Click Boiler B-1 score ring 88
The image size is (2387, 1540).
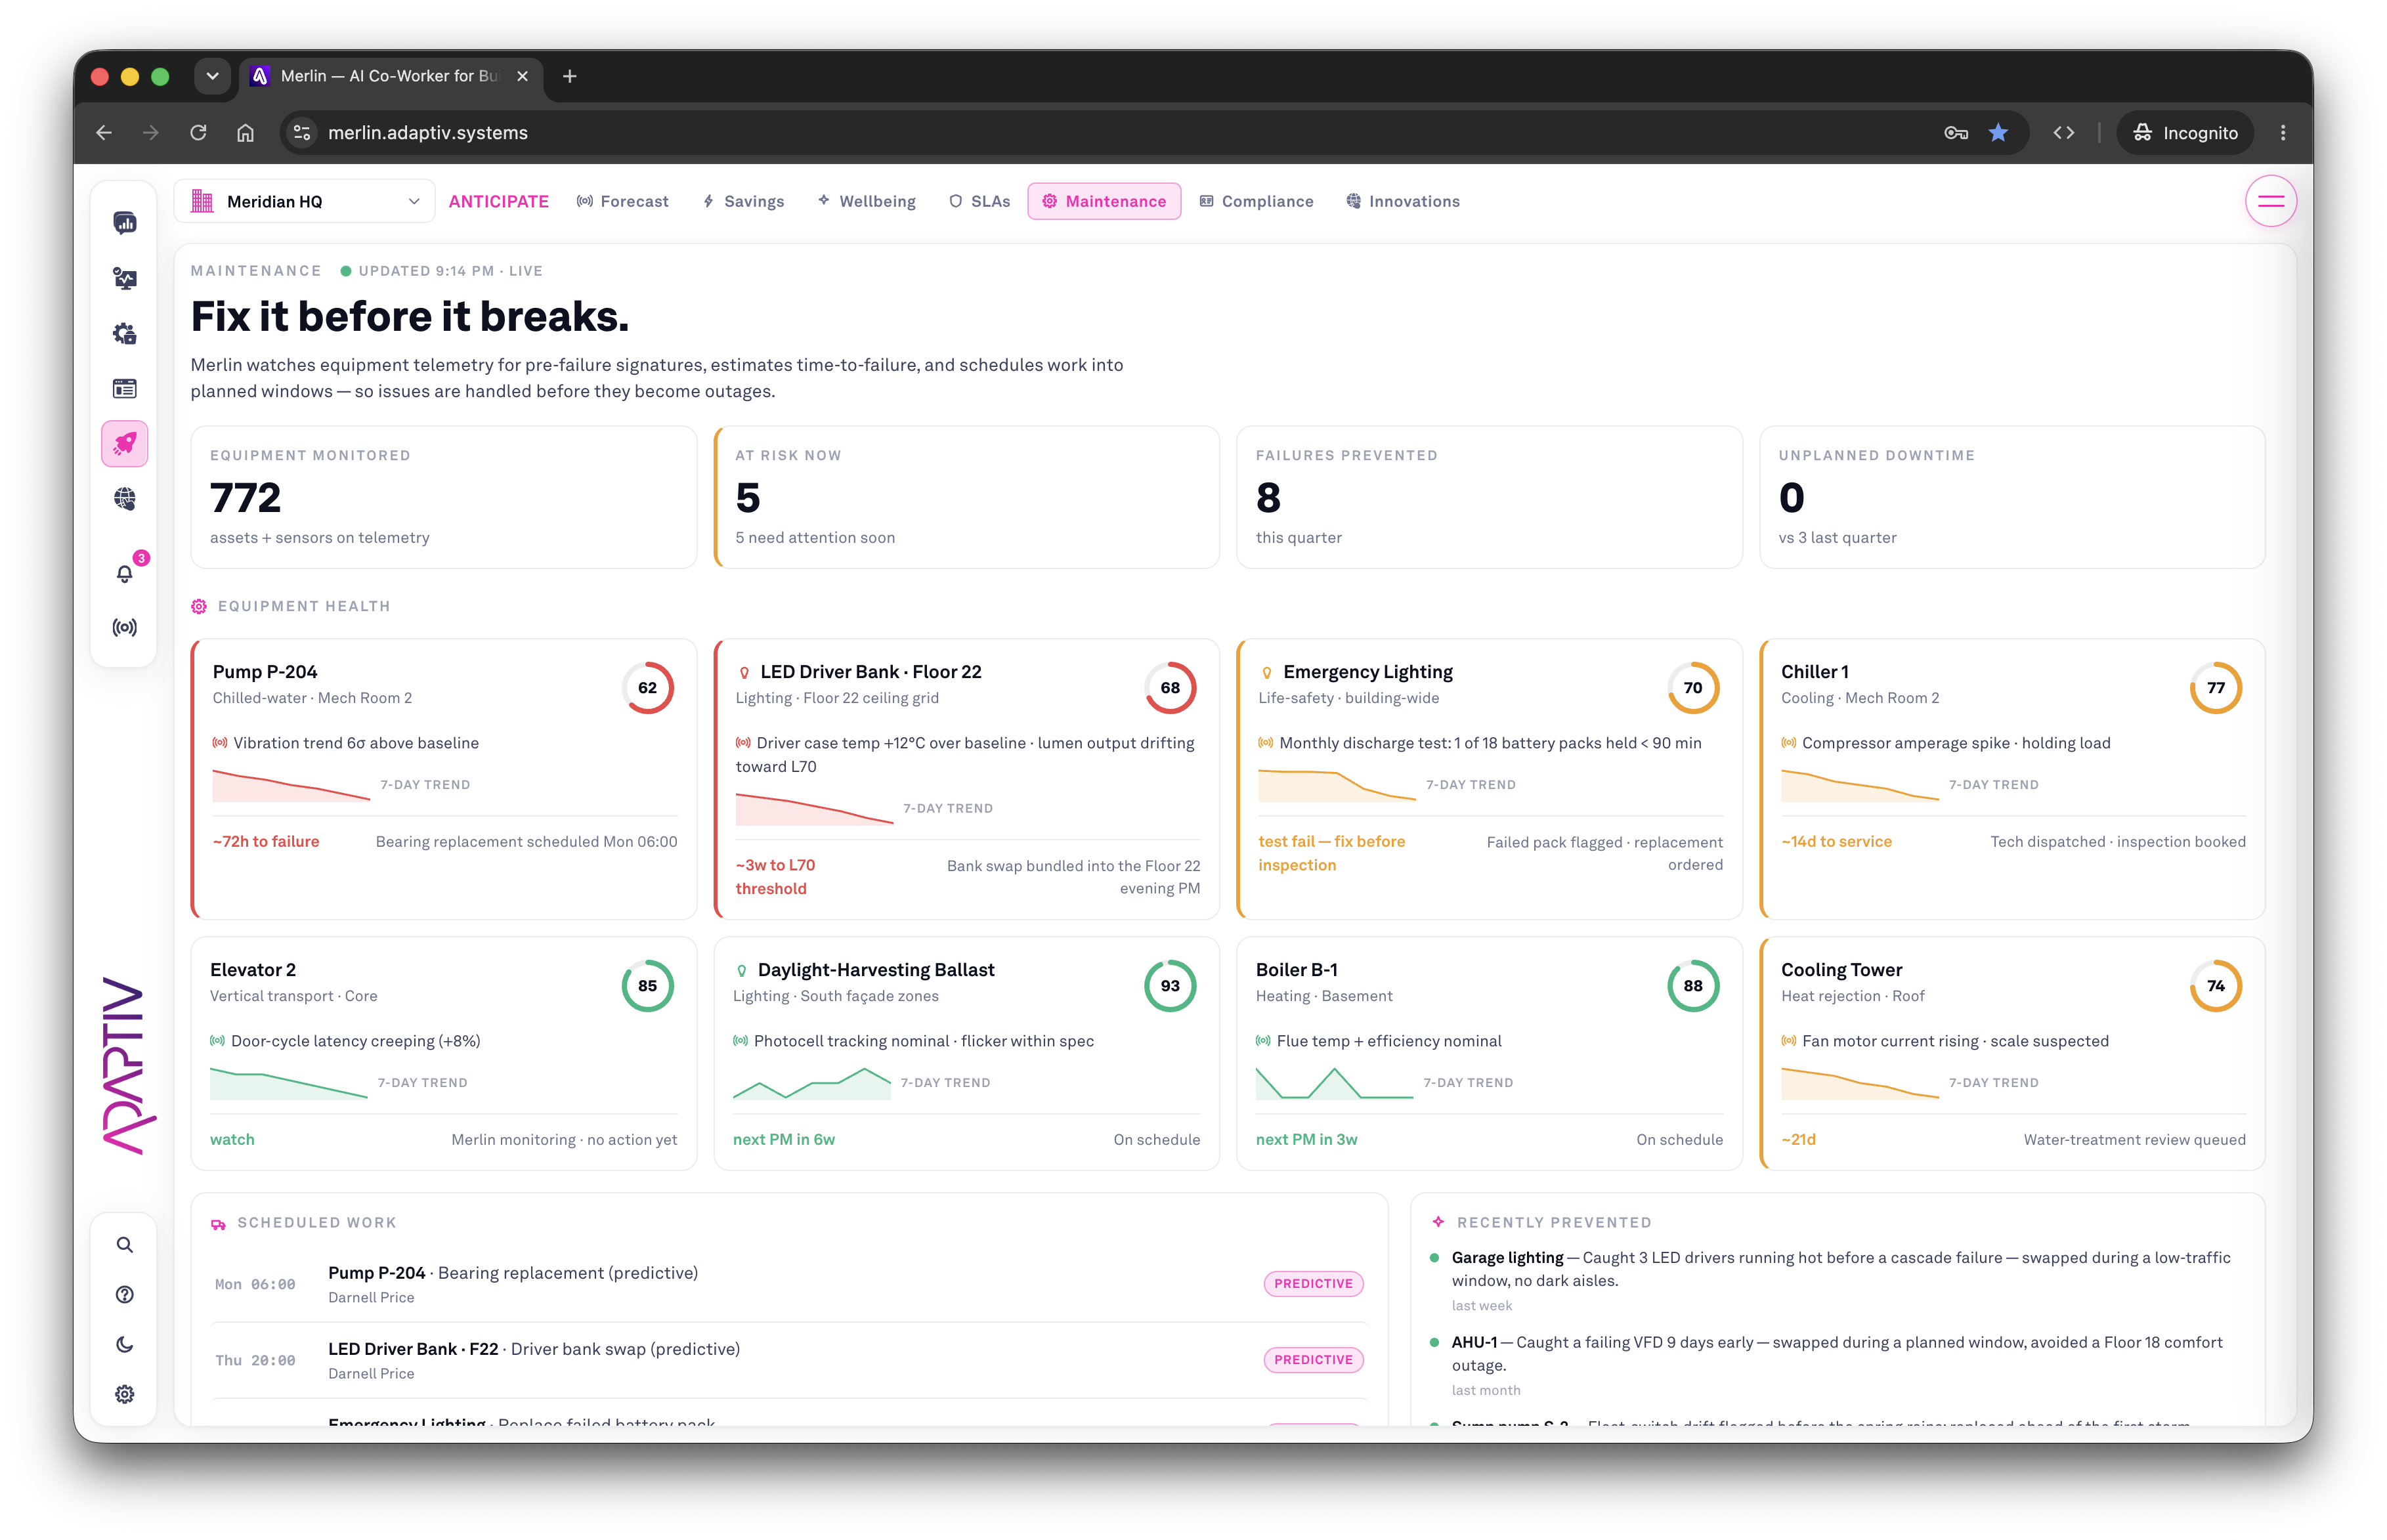(1693, 986)
